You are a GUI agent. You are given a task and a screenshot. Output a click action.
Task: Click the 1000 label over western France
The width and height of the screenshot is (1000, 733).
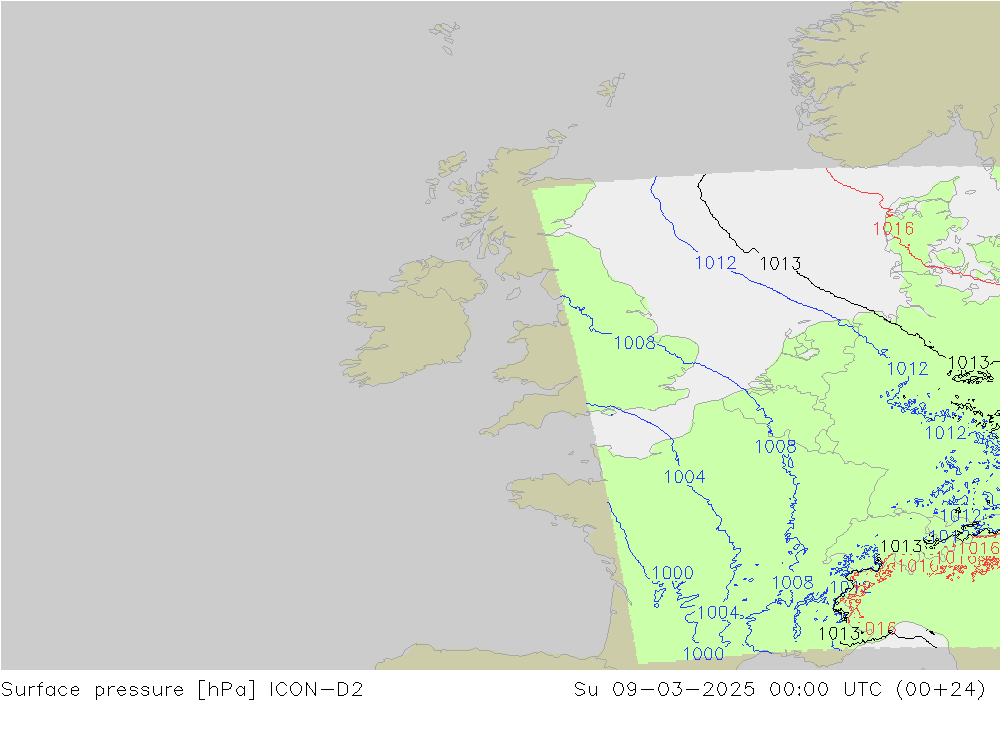(673, 573)
